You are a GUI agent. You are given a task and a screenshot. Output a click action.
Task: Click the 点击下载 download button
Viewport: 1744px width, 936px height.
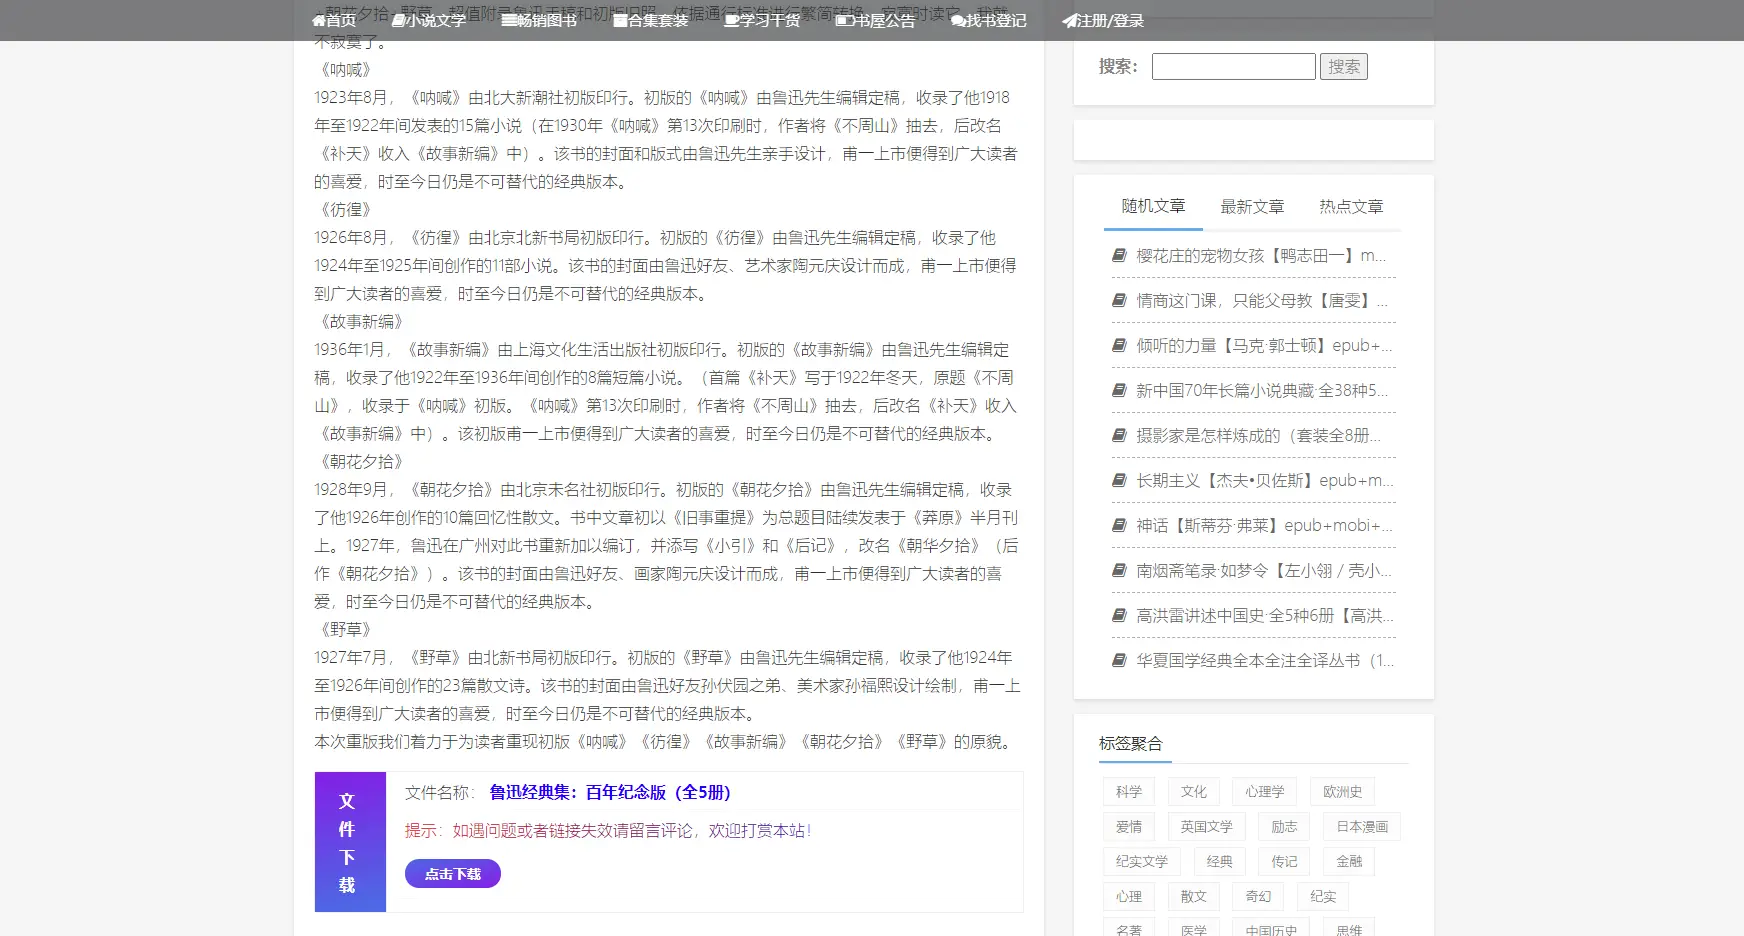point(453,873)
